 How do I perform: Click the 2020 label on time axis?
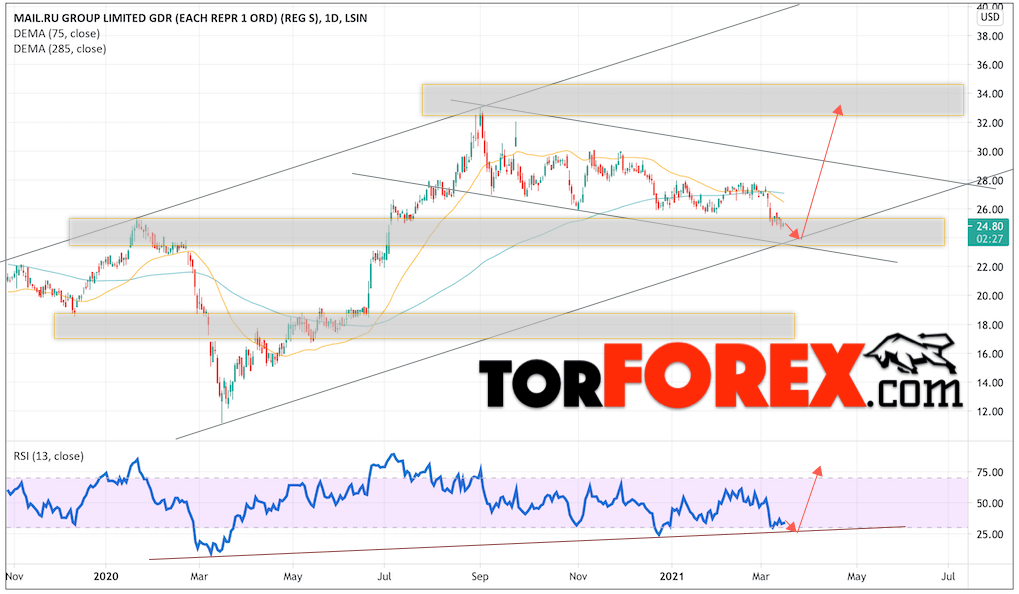[106, 576]
